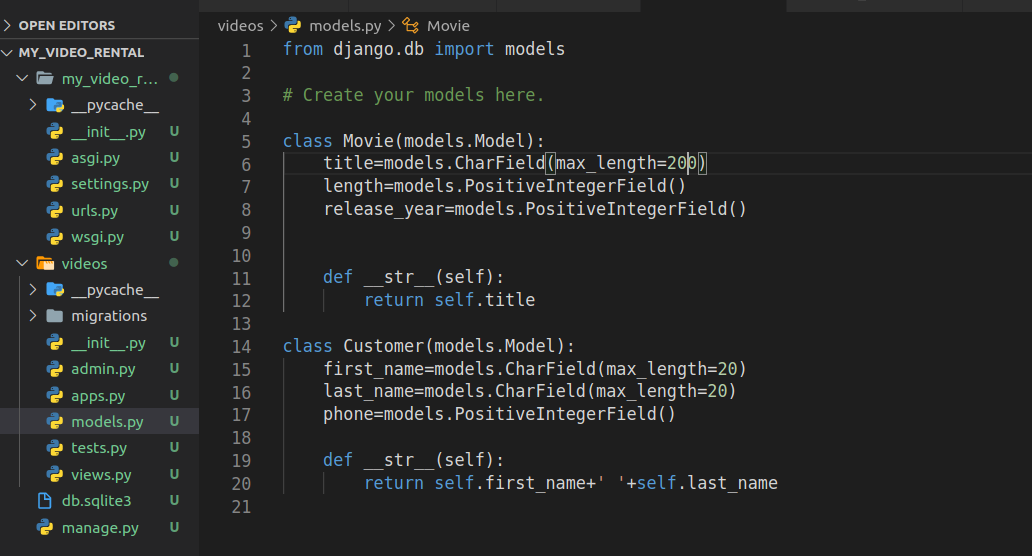The width and height of the screenshot is (1032, 556).
Task: Click 'length=models.PositiveIntegerField()' line
Action: [504, 186]
